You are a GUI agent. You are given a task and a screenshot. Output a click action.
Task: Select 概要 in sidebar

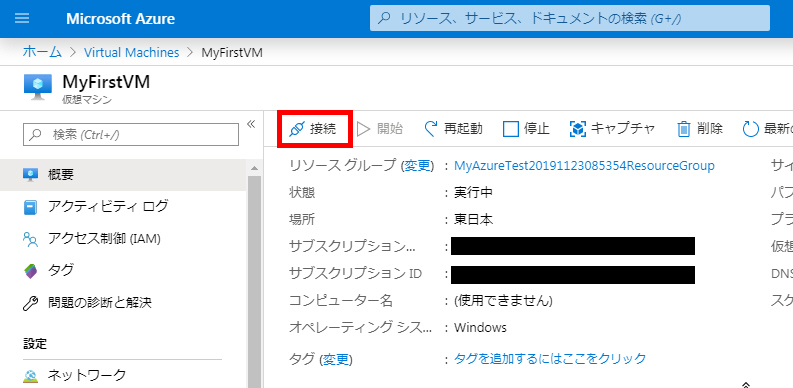123,175
